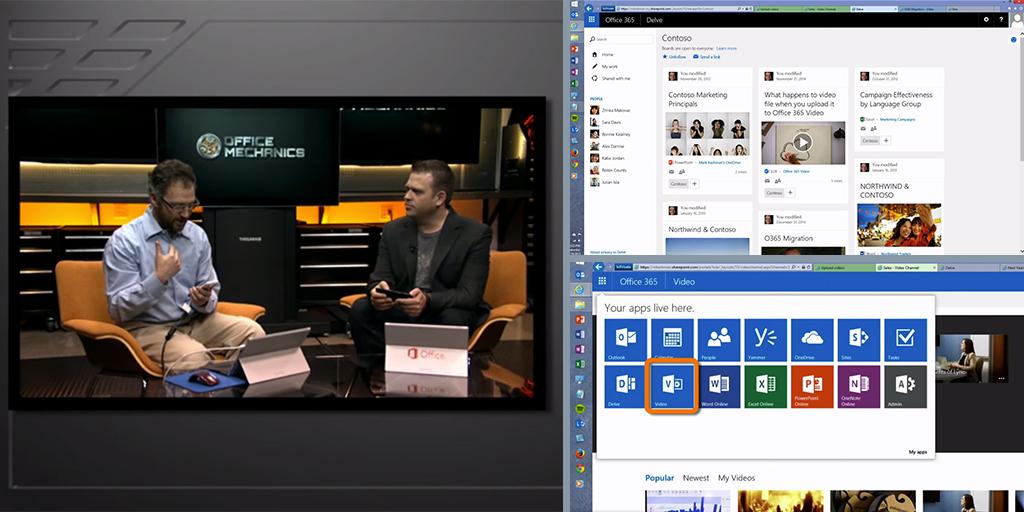Viewport: 1024px width, 512px height.
Task: Select Alex Darrow in People list
Action: click(607, 146)
